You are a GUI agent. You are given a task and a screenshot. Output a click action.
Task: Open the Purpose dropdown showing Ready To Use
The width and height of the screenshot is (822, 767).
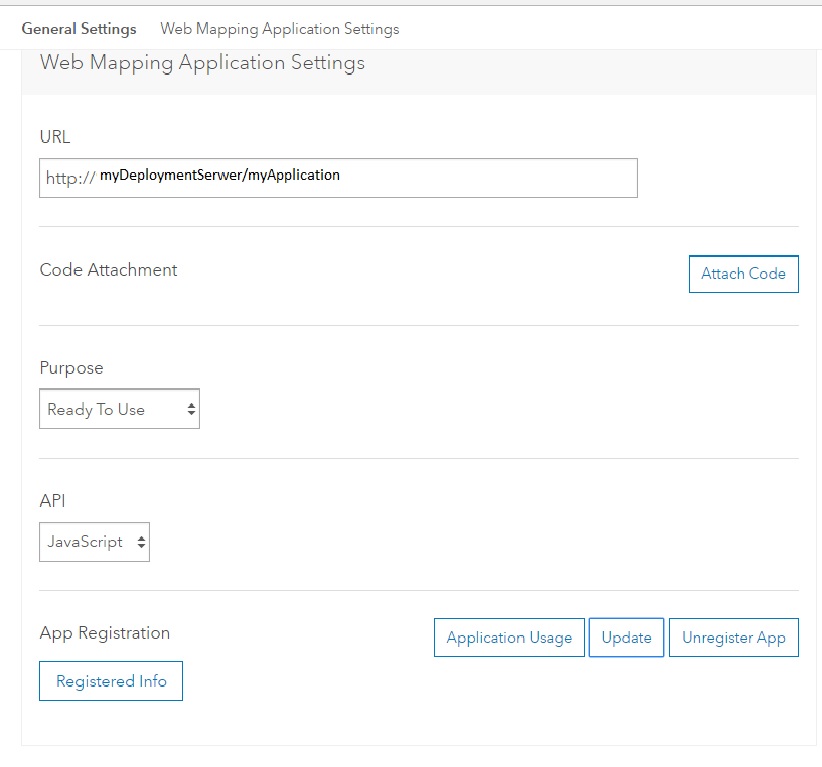click(x=110, y=409)
